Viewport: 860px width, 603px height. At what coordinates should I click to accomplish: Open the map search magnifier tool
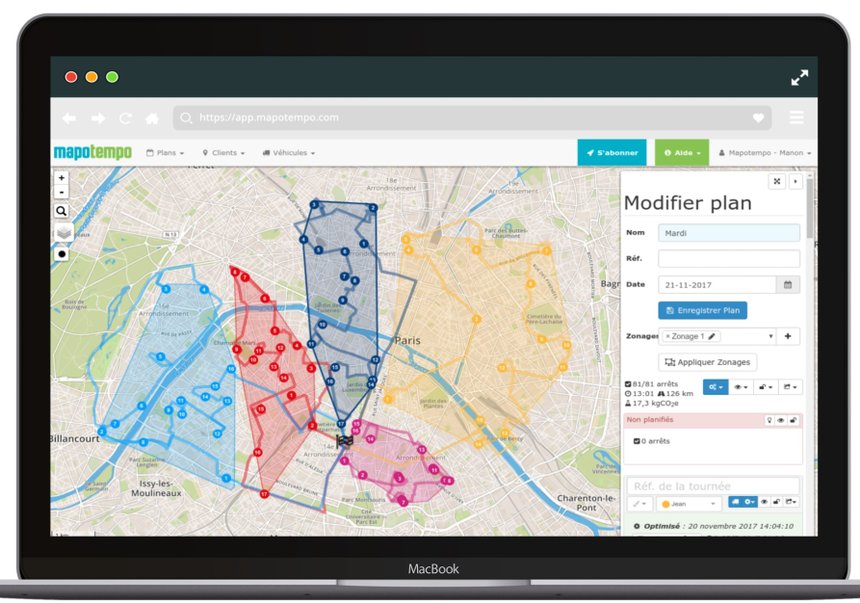(61, 211)
